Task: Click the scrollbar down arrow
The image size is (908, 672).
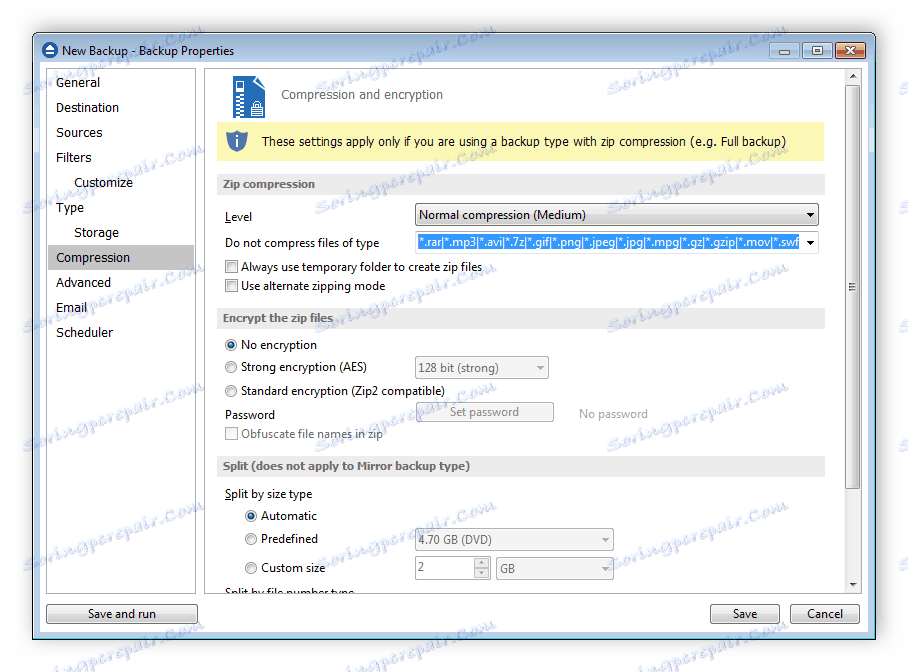Action: (852, 585)
